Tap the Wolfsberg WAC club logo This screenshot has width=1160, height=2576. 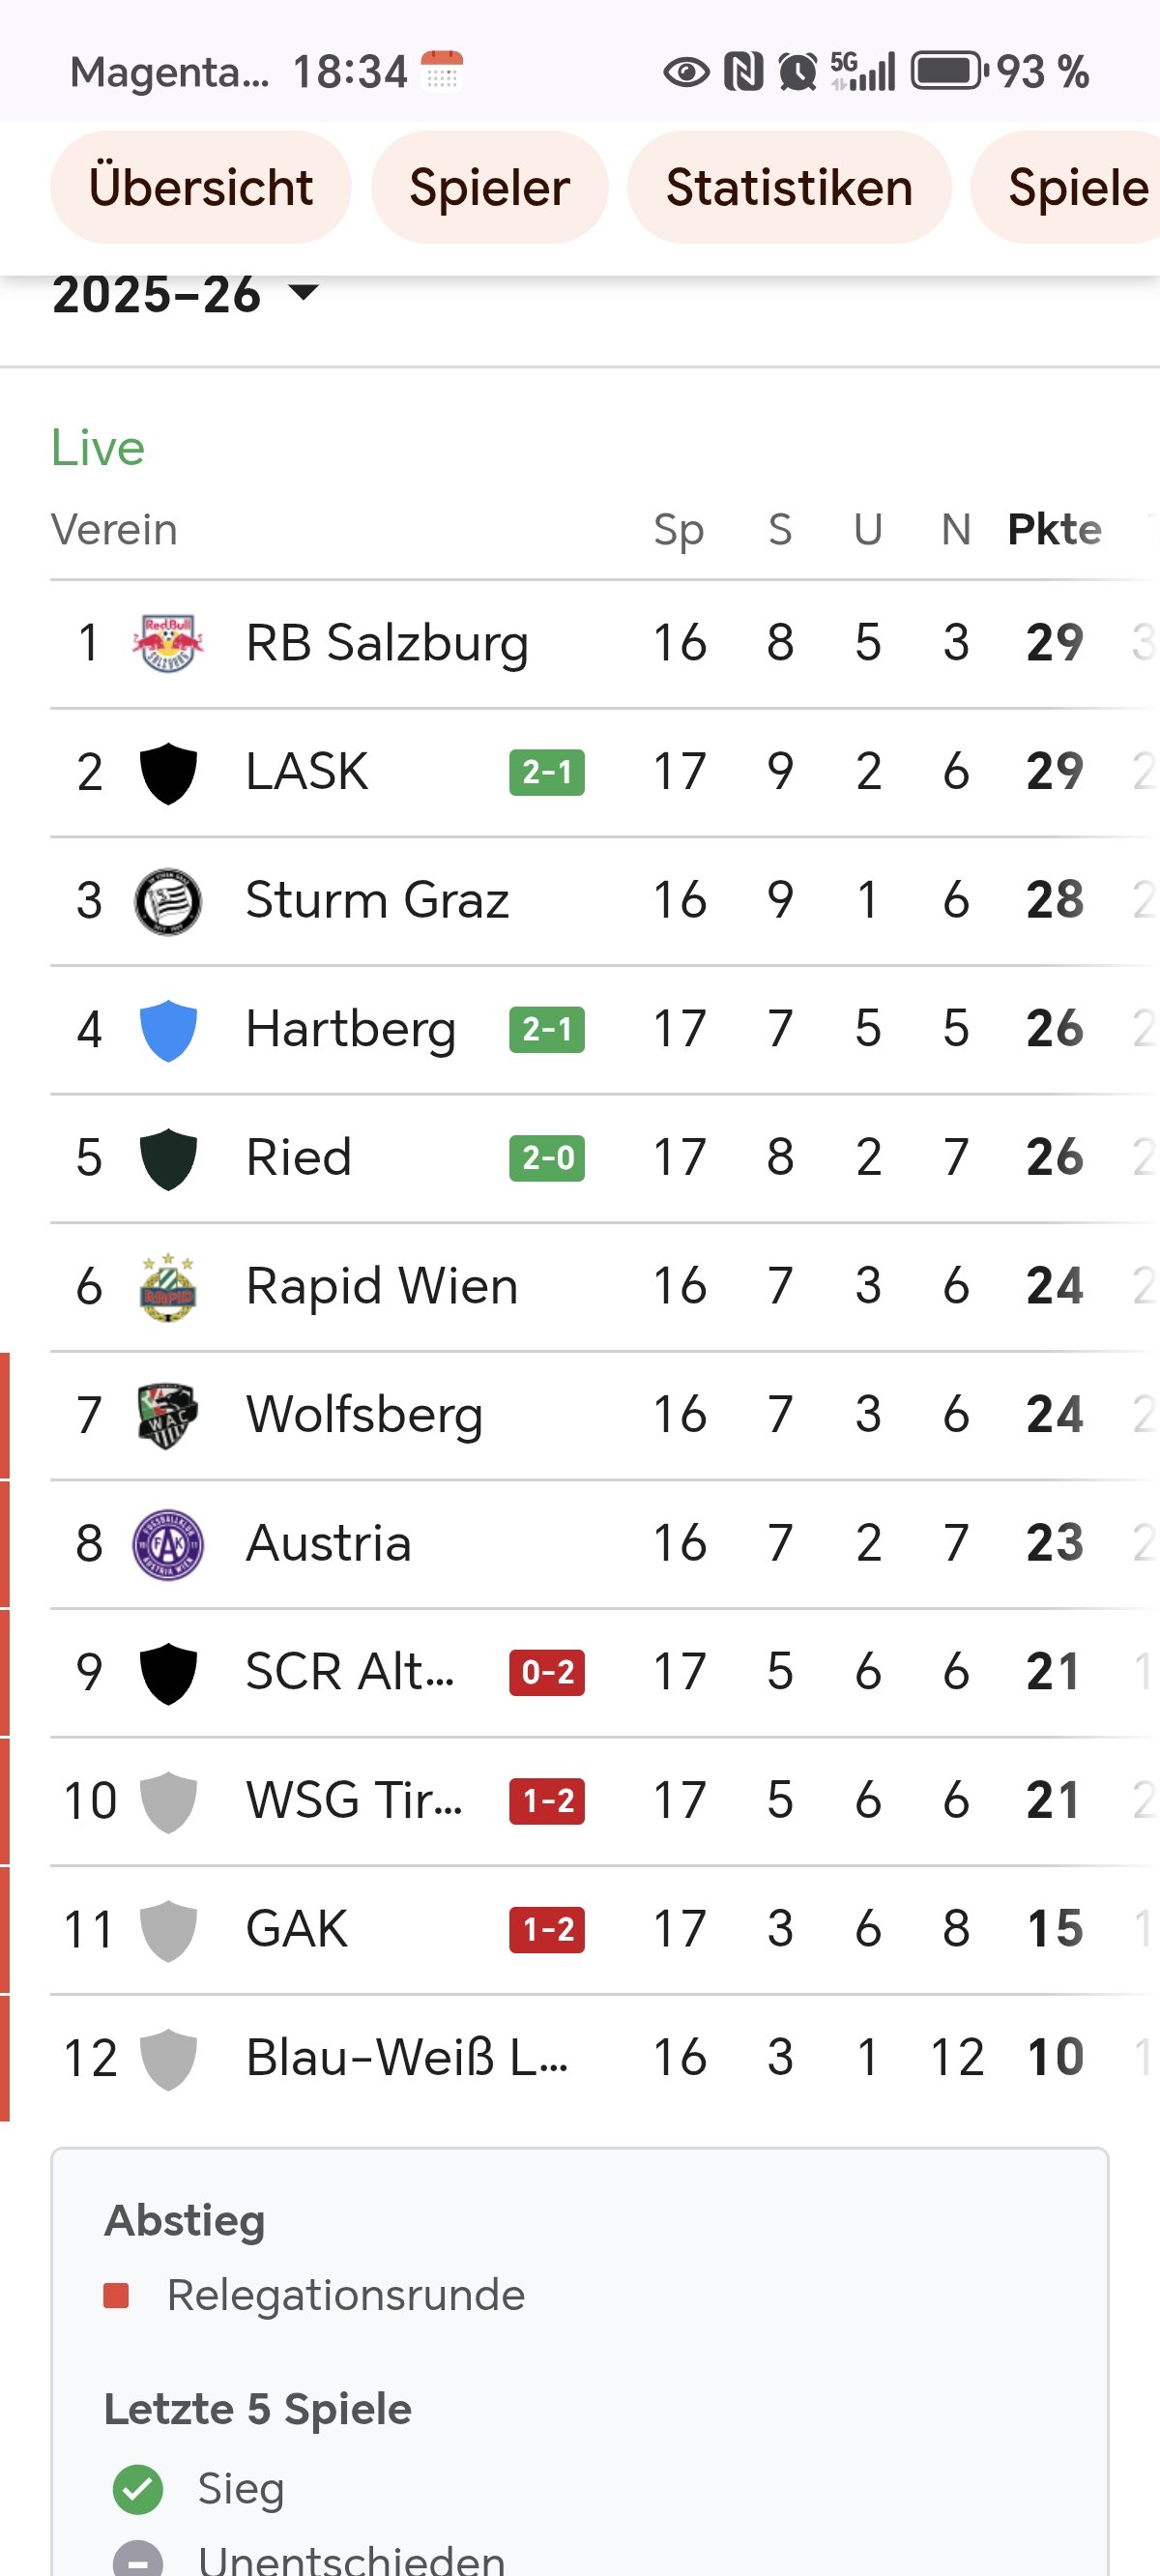click(168, 1415)
